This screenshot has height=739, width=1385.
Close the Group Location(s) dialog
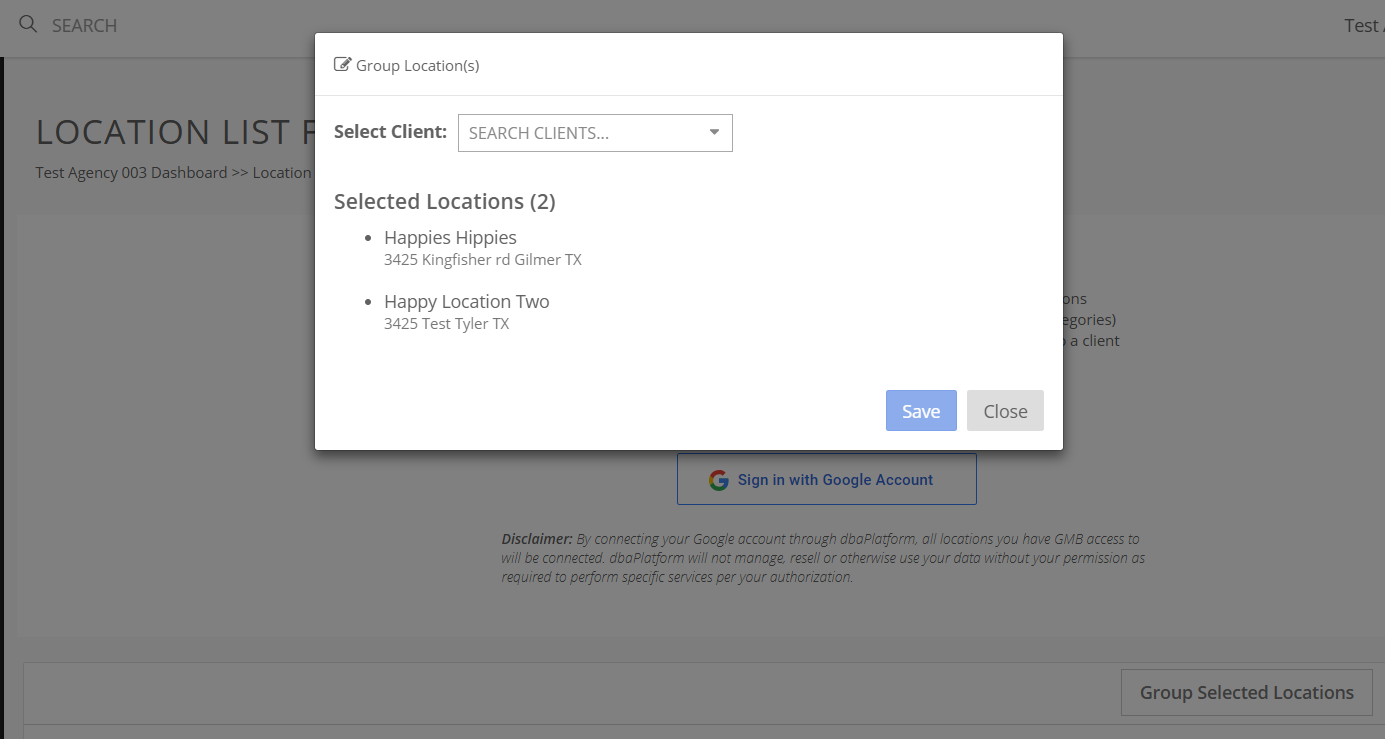pos(1004,411)
